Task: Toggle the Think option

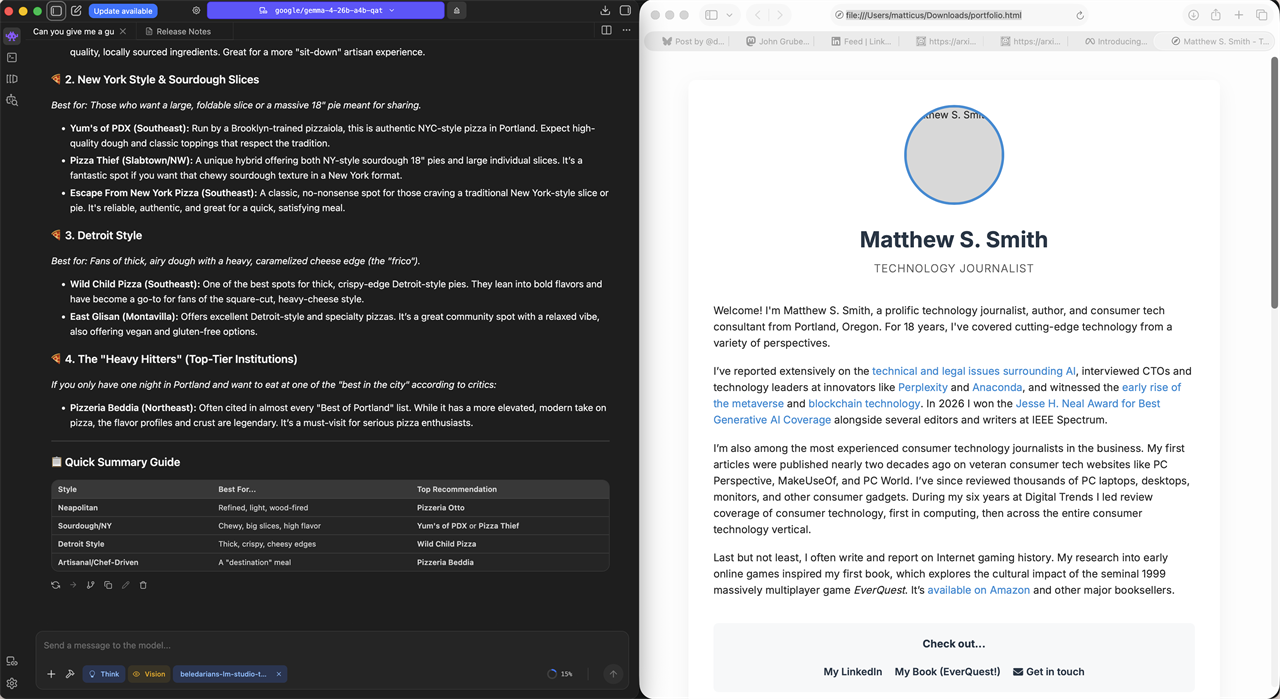Action: (x=104, y=674)
